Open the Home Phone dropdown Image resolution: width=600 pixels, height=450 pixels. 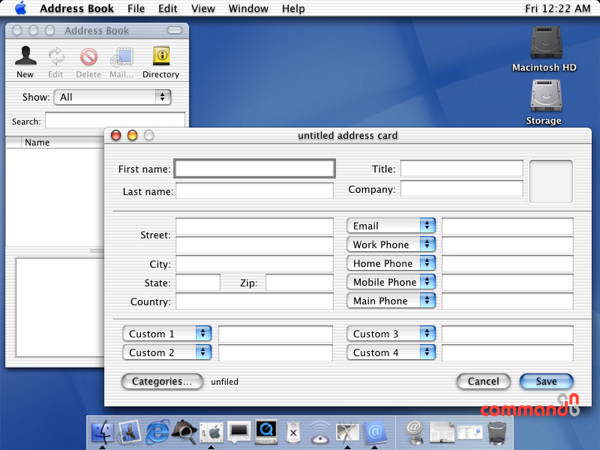(391, 263)
